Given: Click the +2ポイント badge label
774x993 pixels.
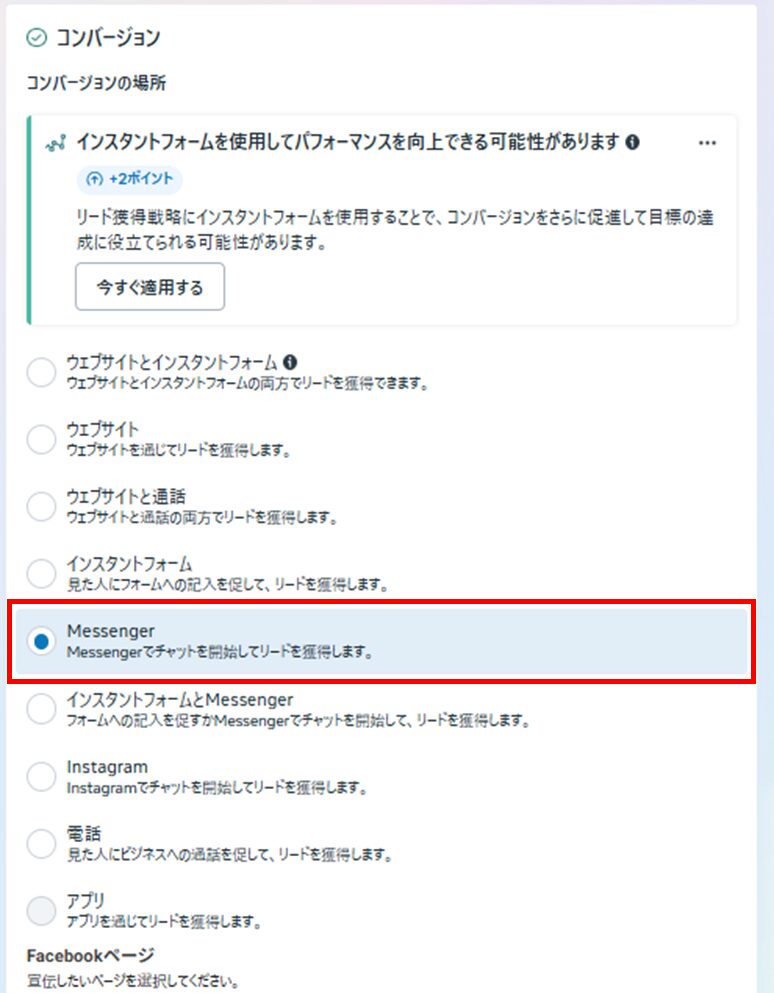Looking at the screenshot, I should [141, 179].
